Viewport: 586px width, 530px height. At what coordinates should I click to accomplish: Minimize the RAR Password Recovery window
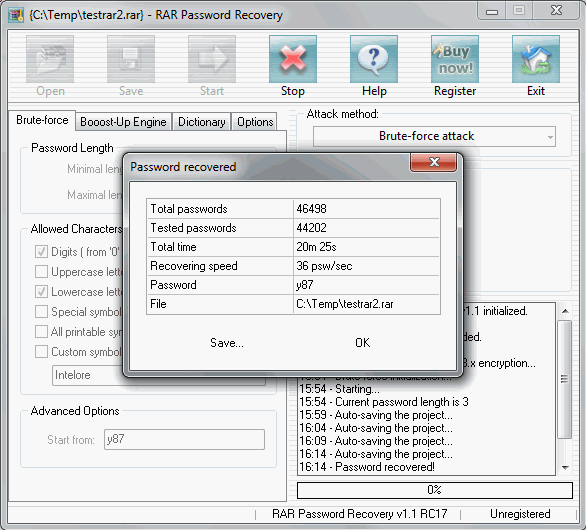(491, 11)
